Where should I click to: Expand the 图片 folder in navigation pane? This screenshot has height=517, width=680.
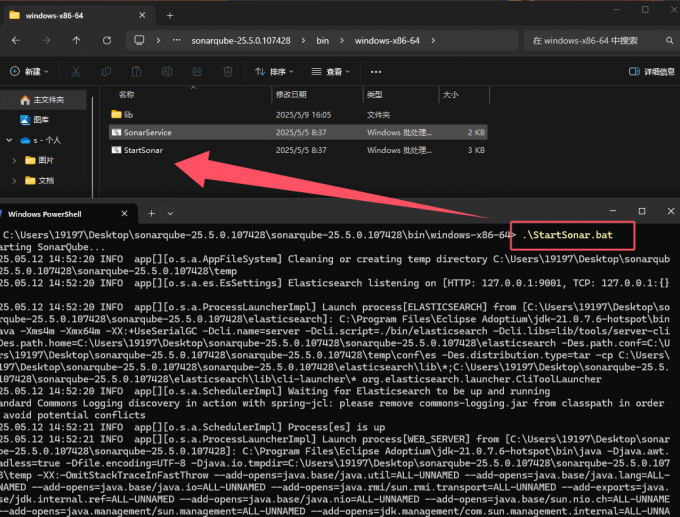[14, 160]
